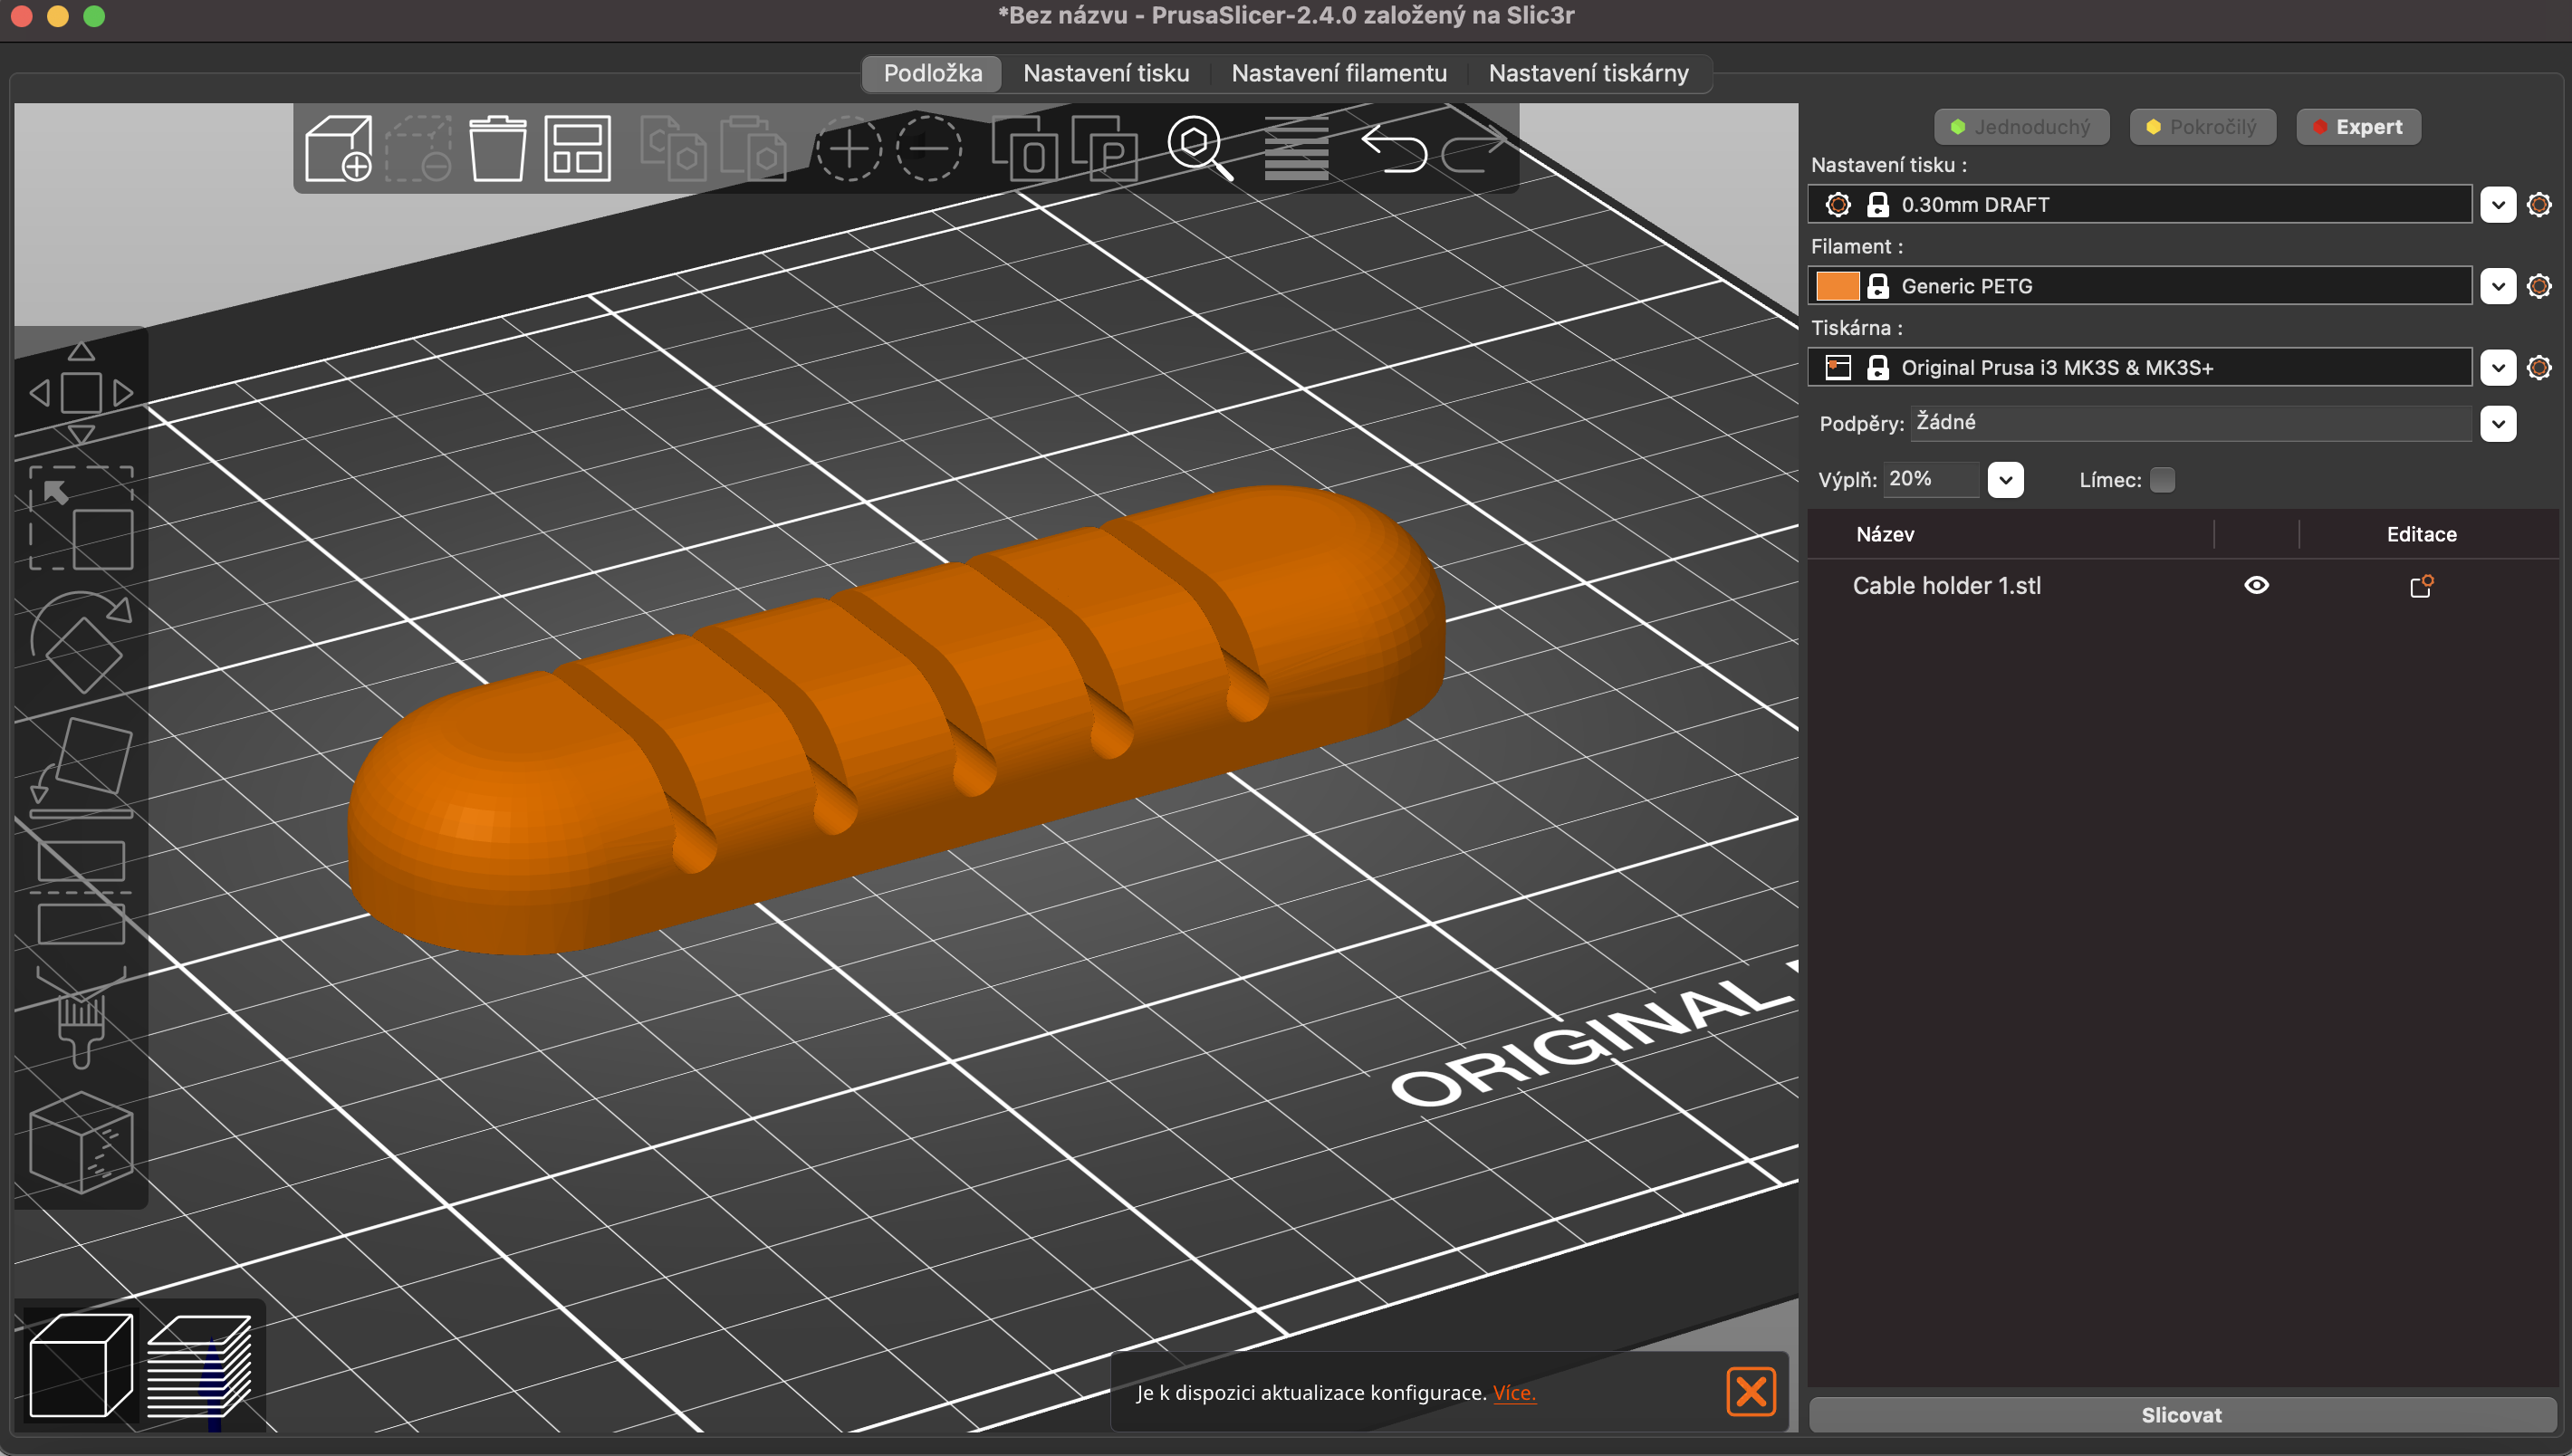This screenshot has height=1456, width=2572.
Task: Click the Delete selected object icon
Action: [419, 149]
